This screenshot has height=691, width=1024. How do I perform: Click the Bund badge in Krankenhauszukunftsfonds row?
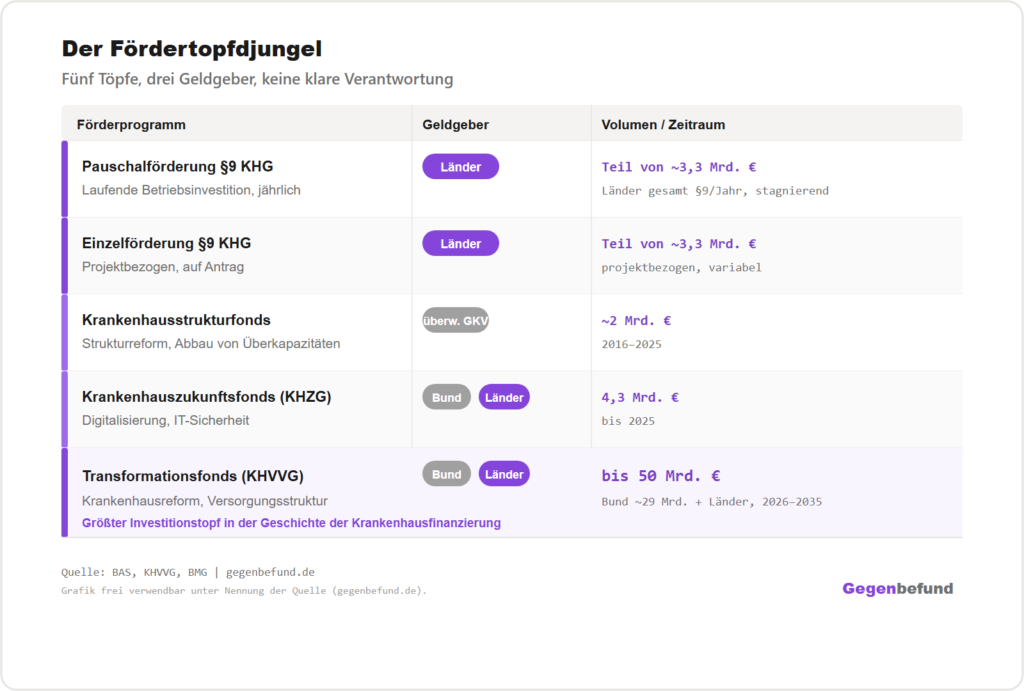447,397
